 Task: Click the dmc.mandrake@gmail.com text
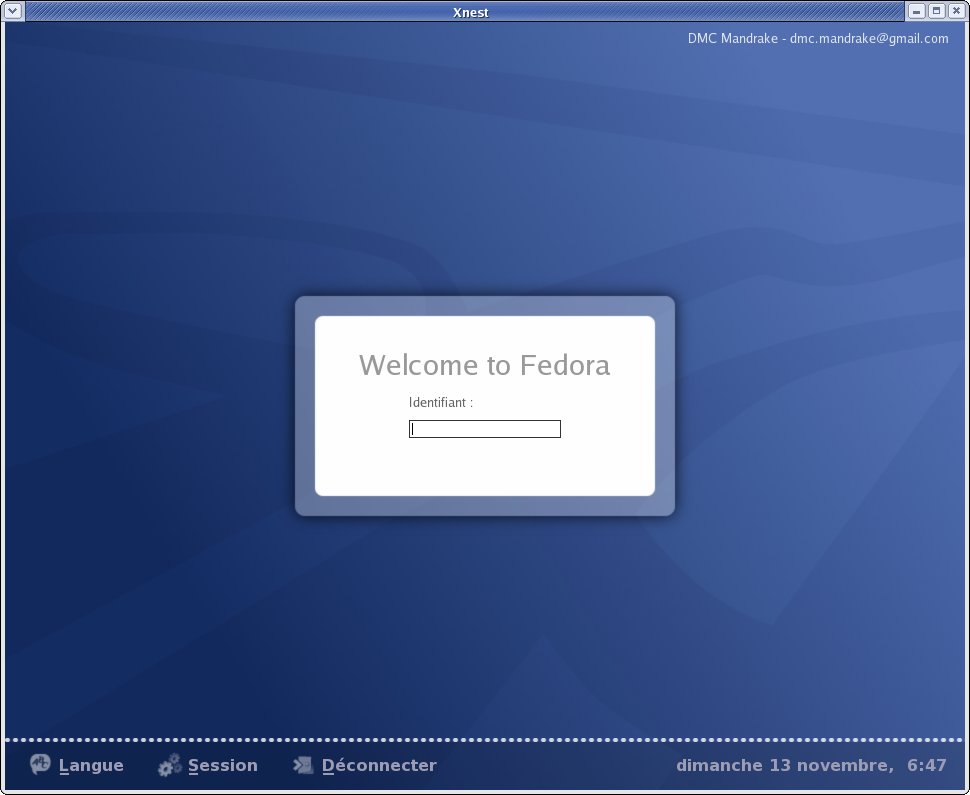click(x=869, y=38)
